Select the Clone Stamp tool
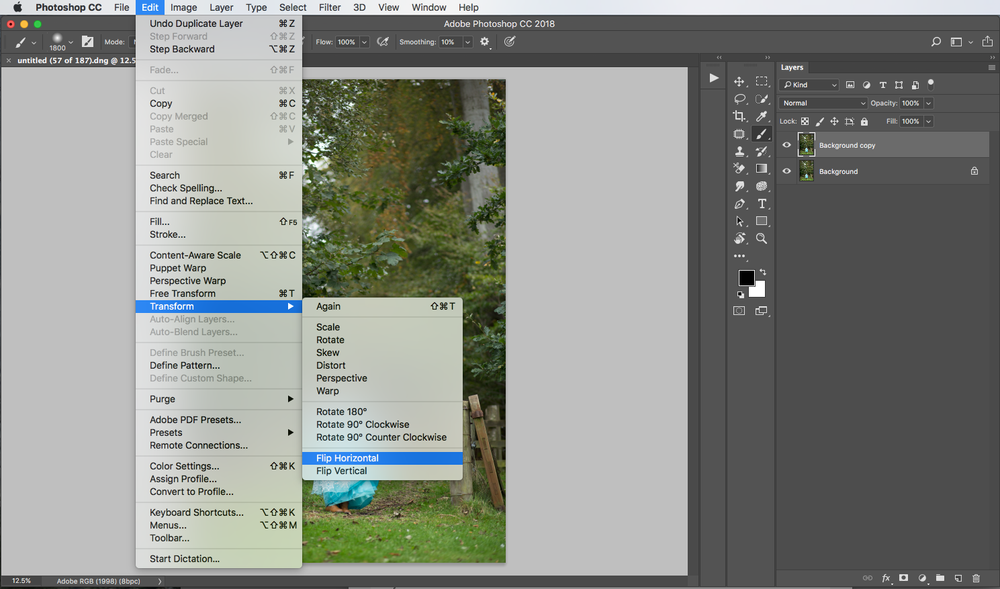 pos(739,151)
